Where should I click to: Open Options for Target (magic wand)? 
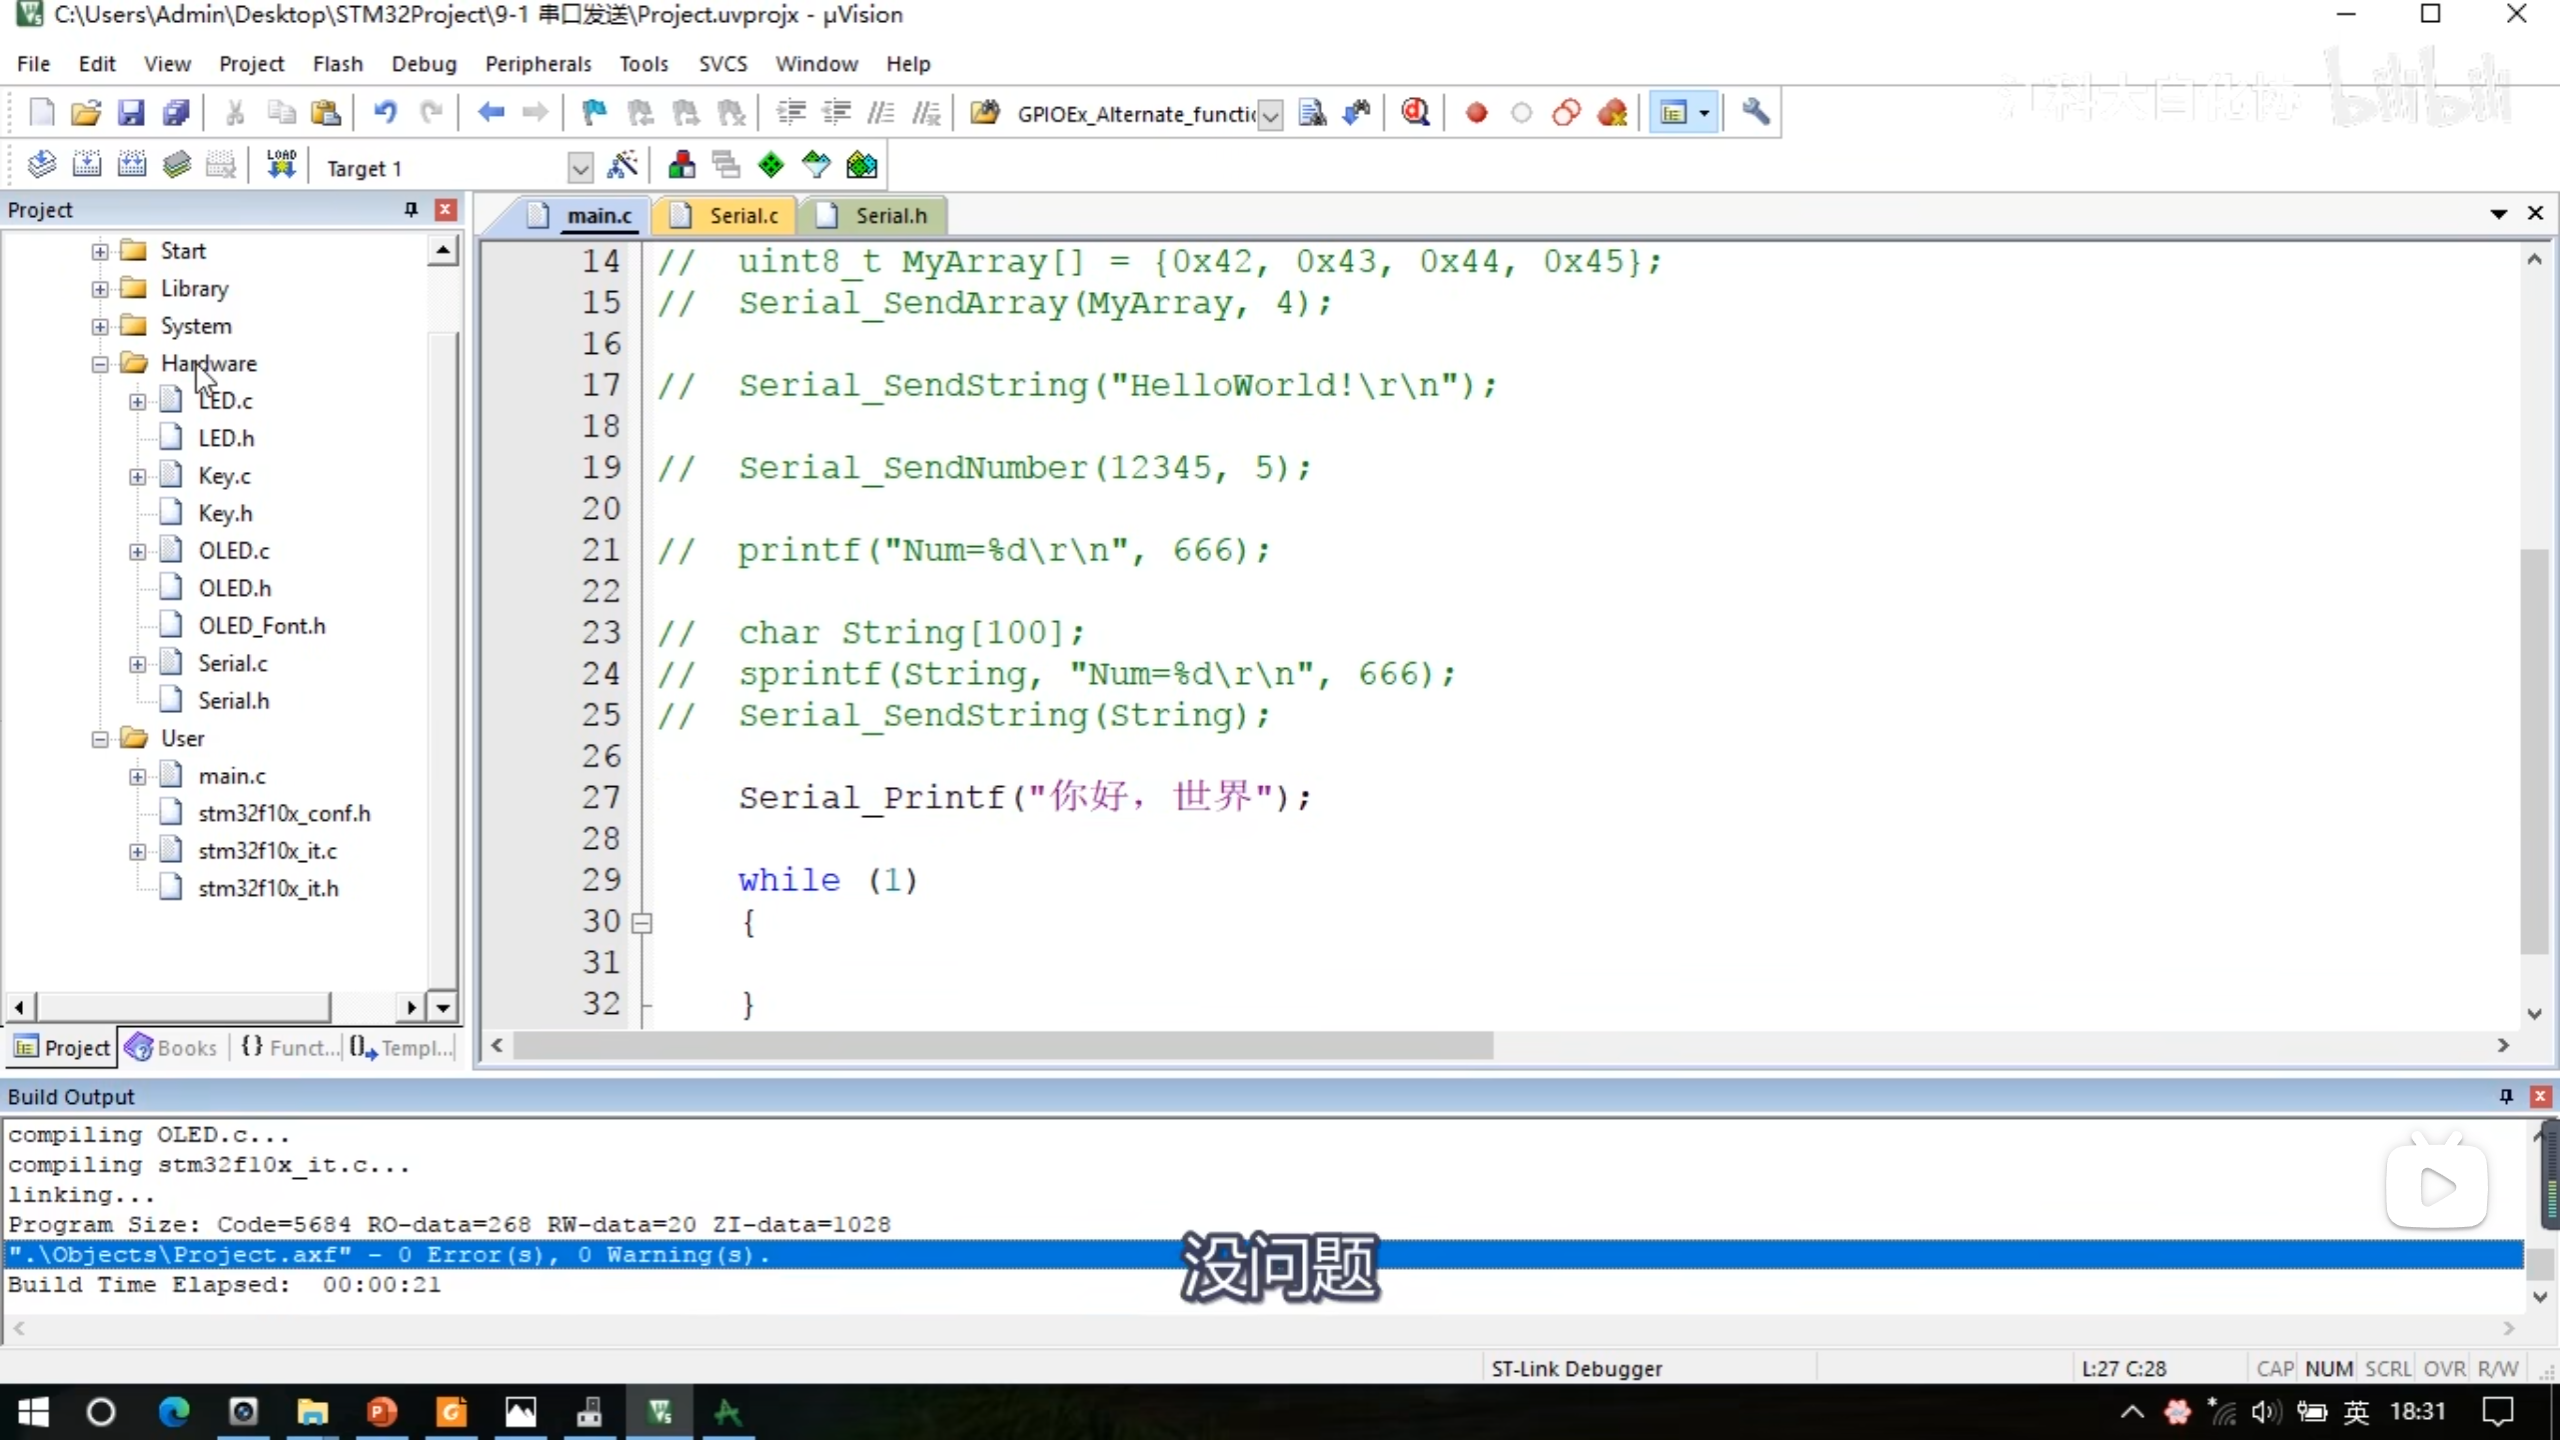point(622,165)
